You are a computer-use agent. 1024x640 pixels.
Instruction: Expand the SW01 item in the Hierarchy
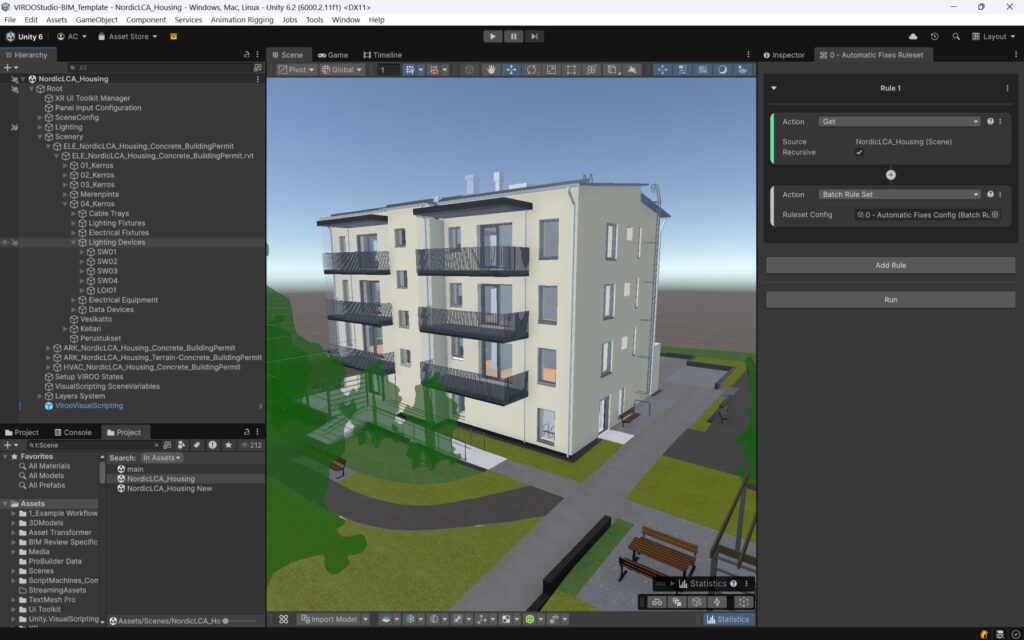point(84,251)
